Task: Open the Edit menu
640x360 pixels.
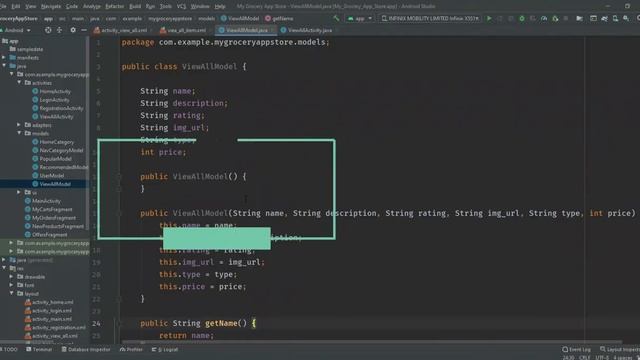Action: coord(16,6)
